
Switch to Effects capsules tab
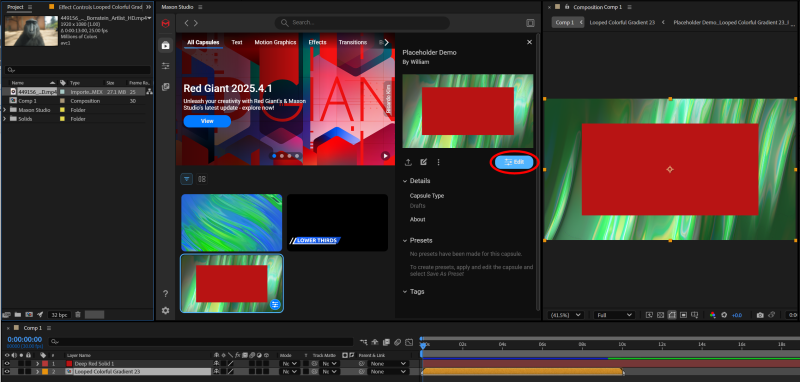[x=317, y=42]
